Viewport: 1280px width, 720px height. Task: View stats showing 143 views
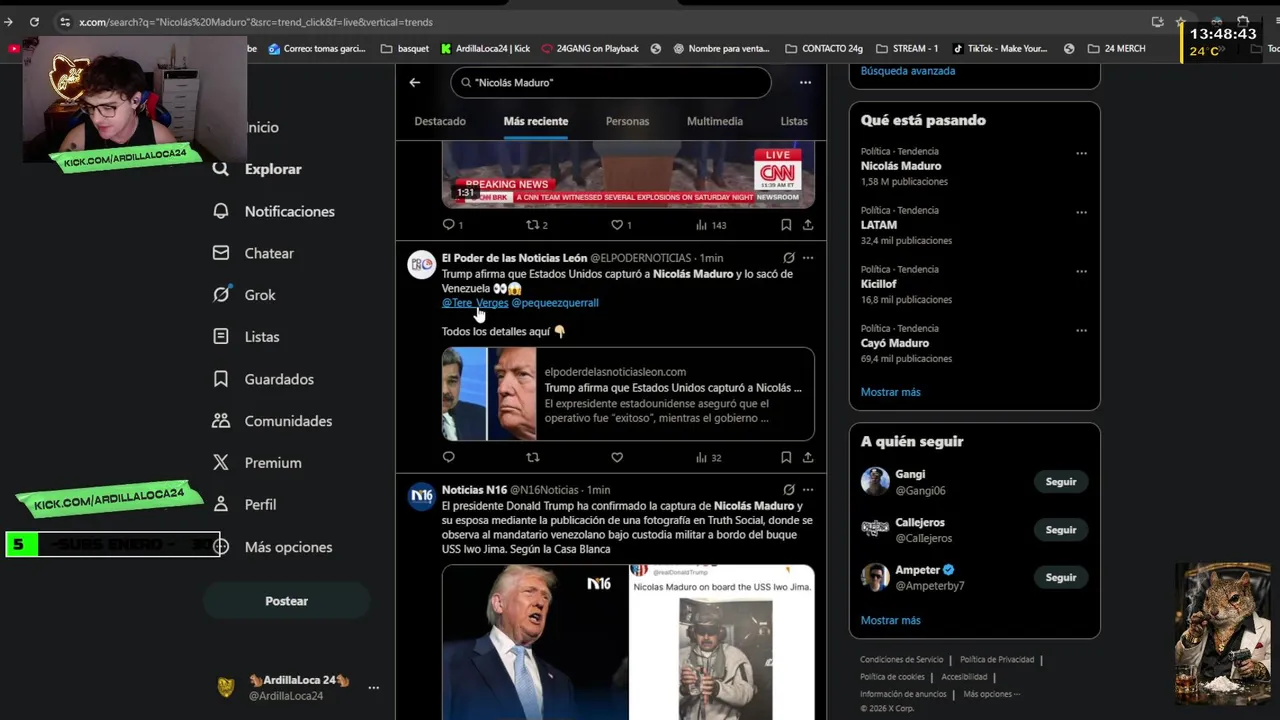(711, 225)
